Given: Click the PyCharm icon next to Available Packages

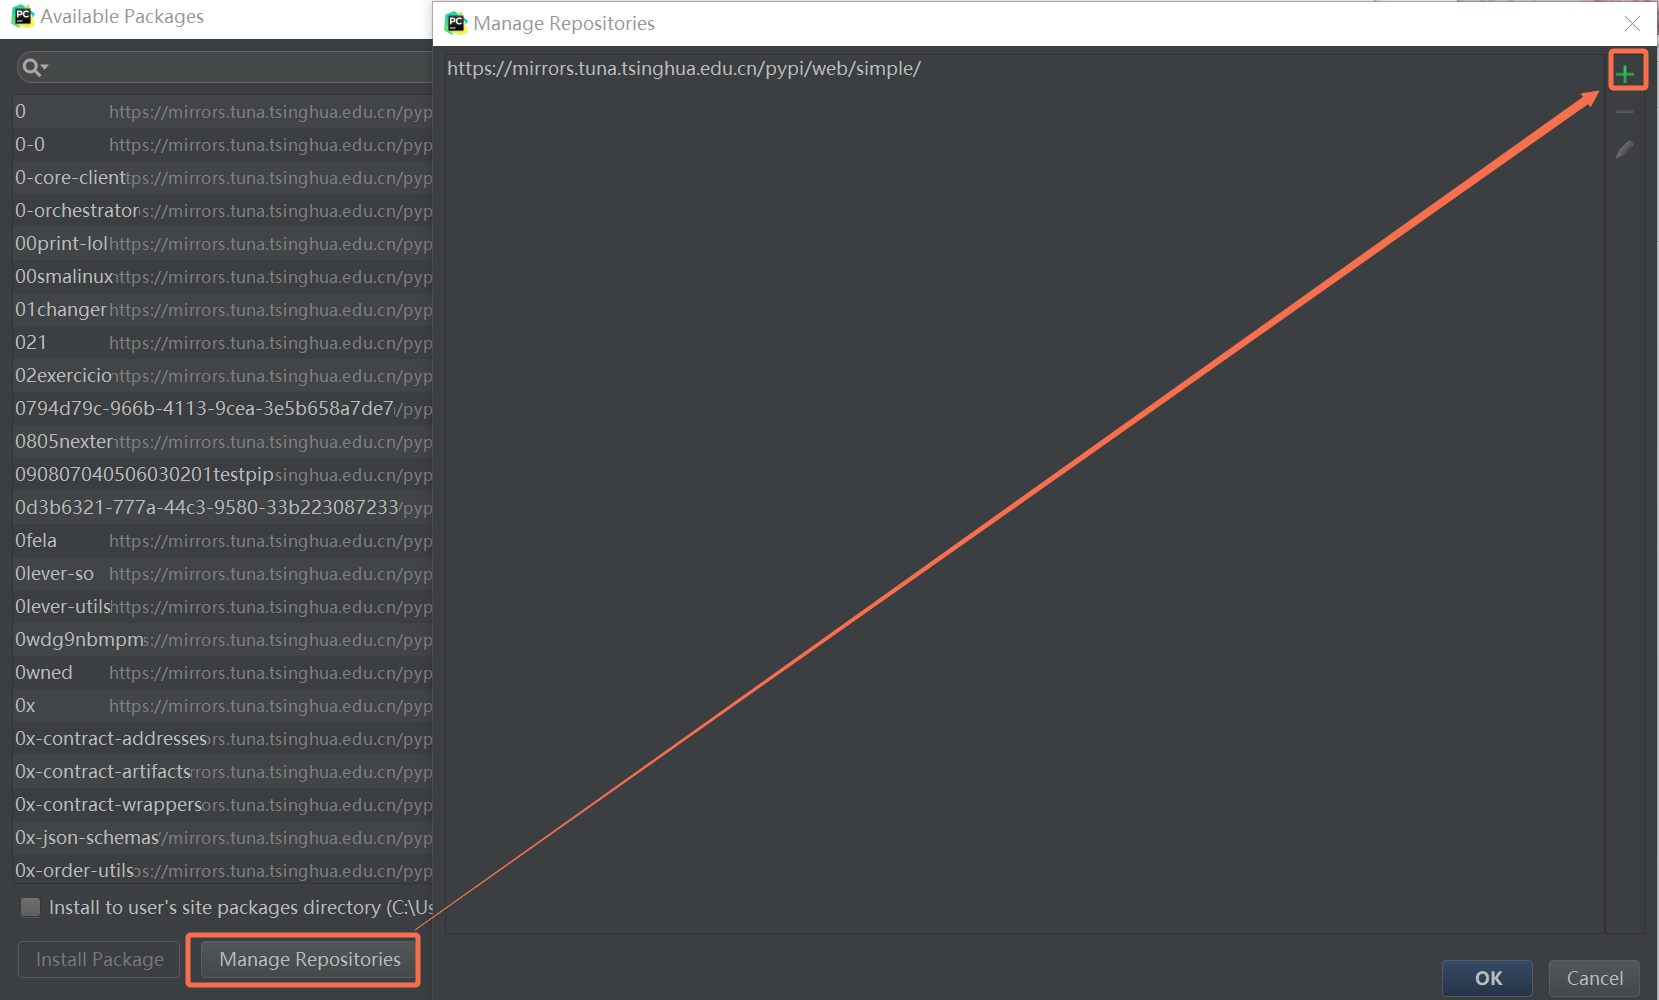Looking at the screenshot, I should point(21,16).
